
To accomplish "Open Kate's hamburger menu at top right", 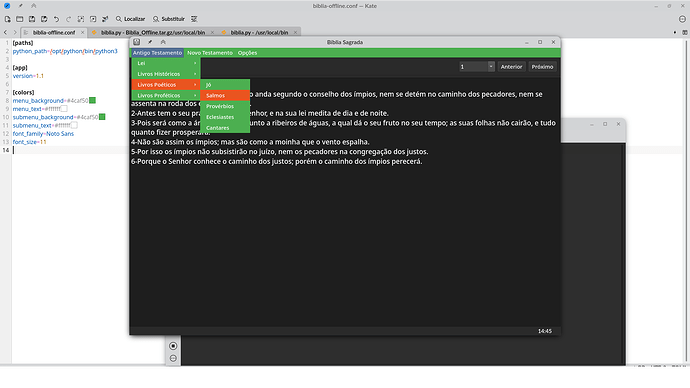I will pyautogui.click(x=682, y=19).
